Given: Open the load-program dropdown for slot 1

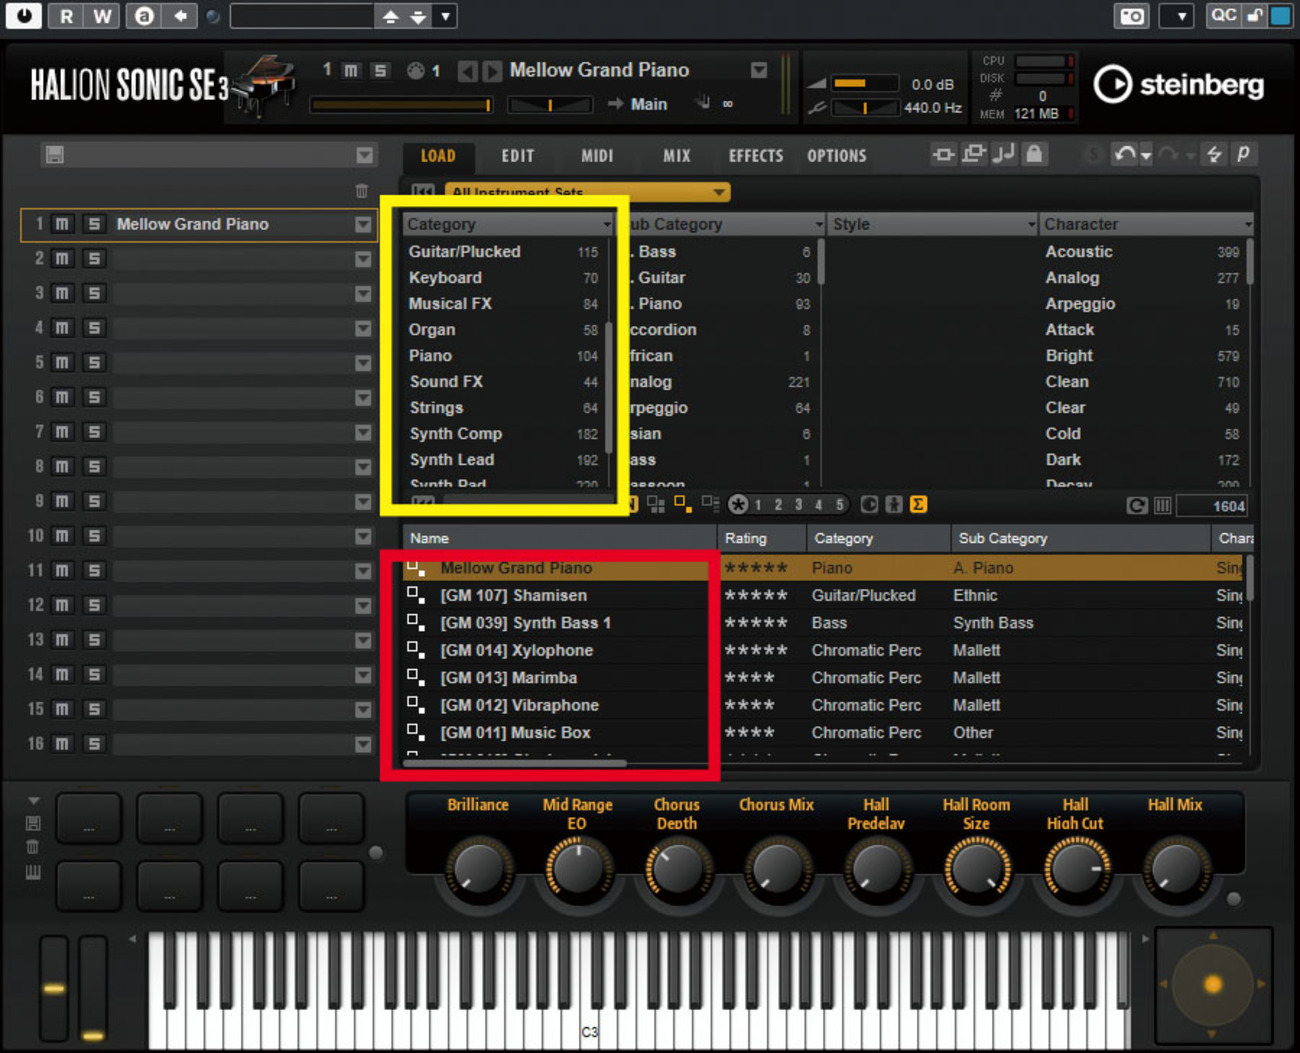Looking at the screenshot, I should tap(363, 225).
